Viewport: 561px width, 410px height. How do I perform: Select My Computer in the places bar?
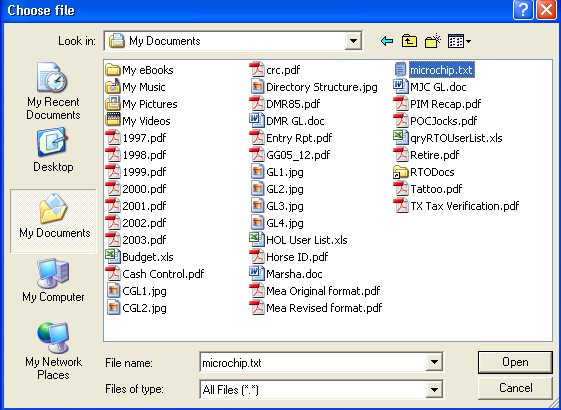(x=53, y=280)
